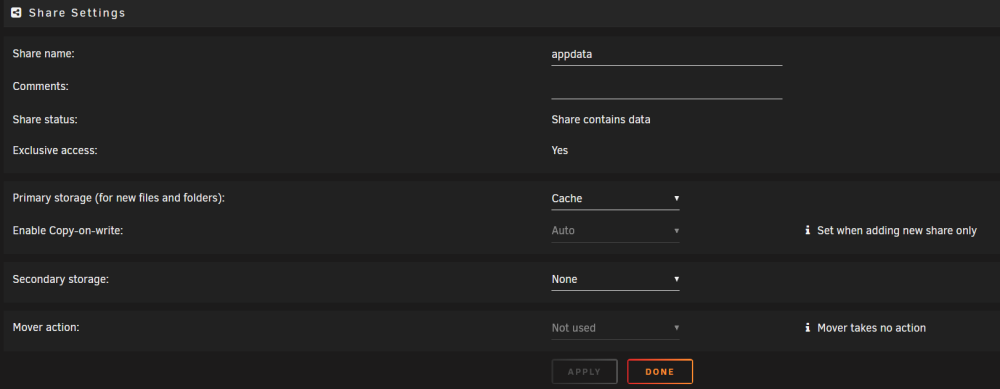
Task: Click into the Comments input field
Action: point(666,87)
